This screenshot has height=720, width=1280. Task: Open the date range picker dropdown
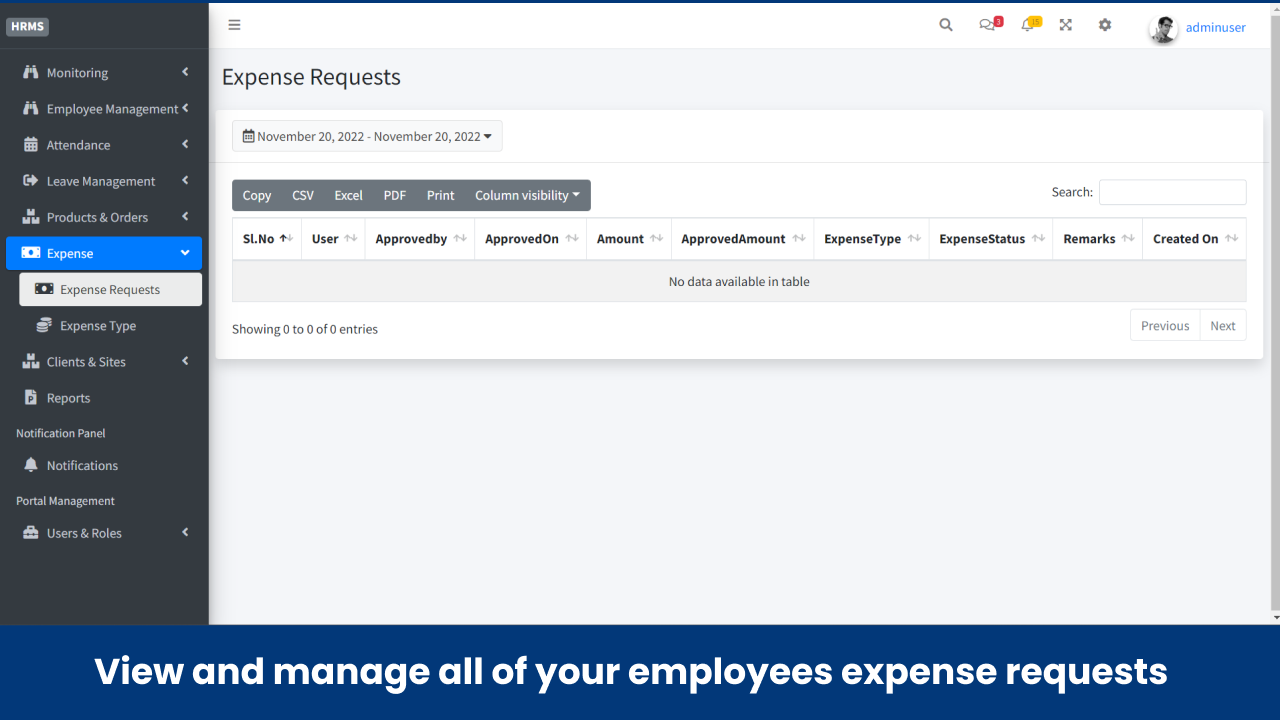pyautogui.click(x=367, y=136)
